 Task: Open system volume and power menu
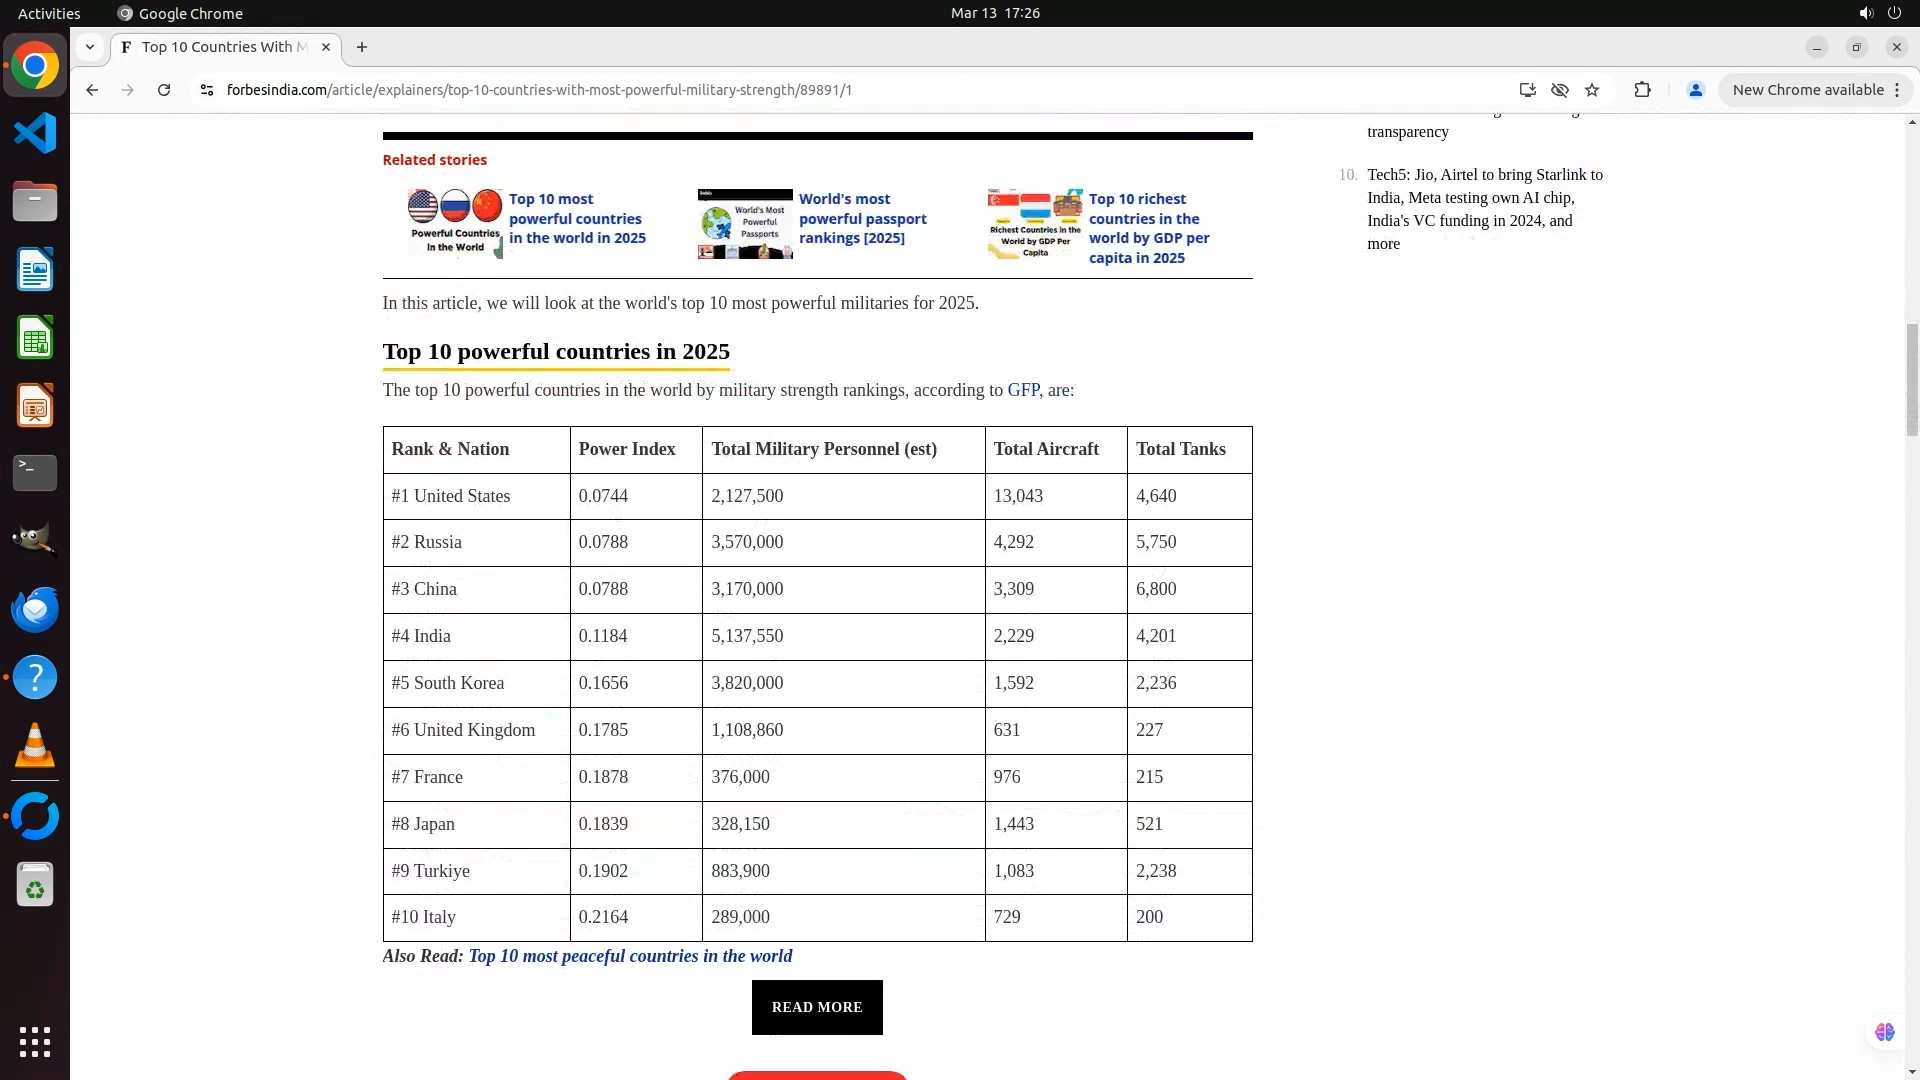coord(1879,13)
